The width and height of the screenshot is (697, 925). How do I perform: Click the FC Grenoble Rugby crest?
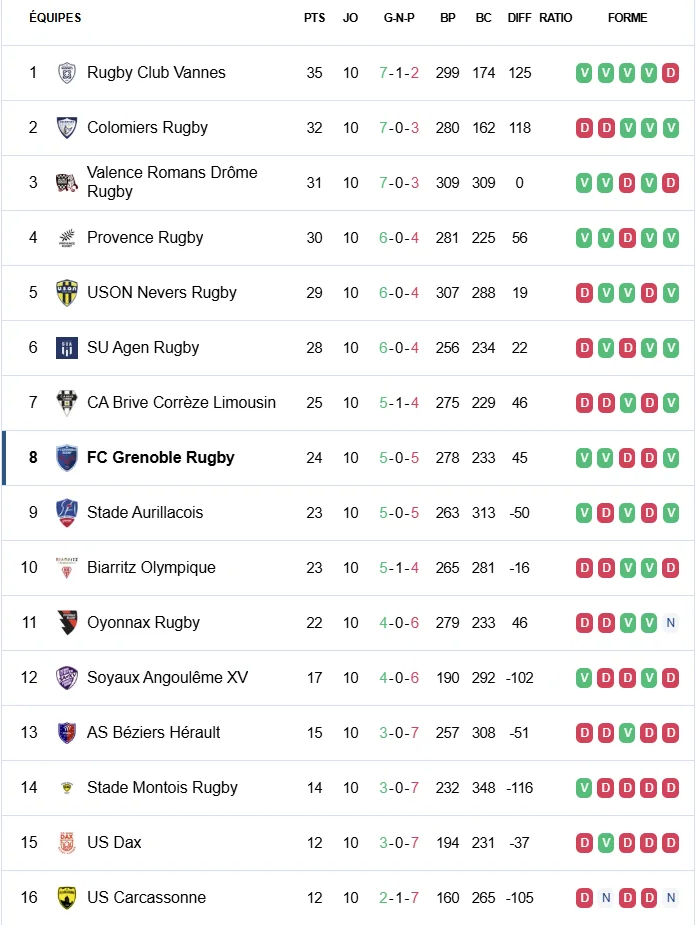(67, 458)
